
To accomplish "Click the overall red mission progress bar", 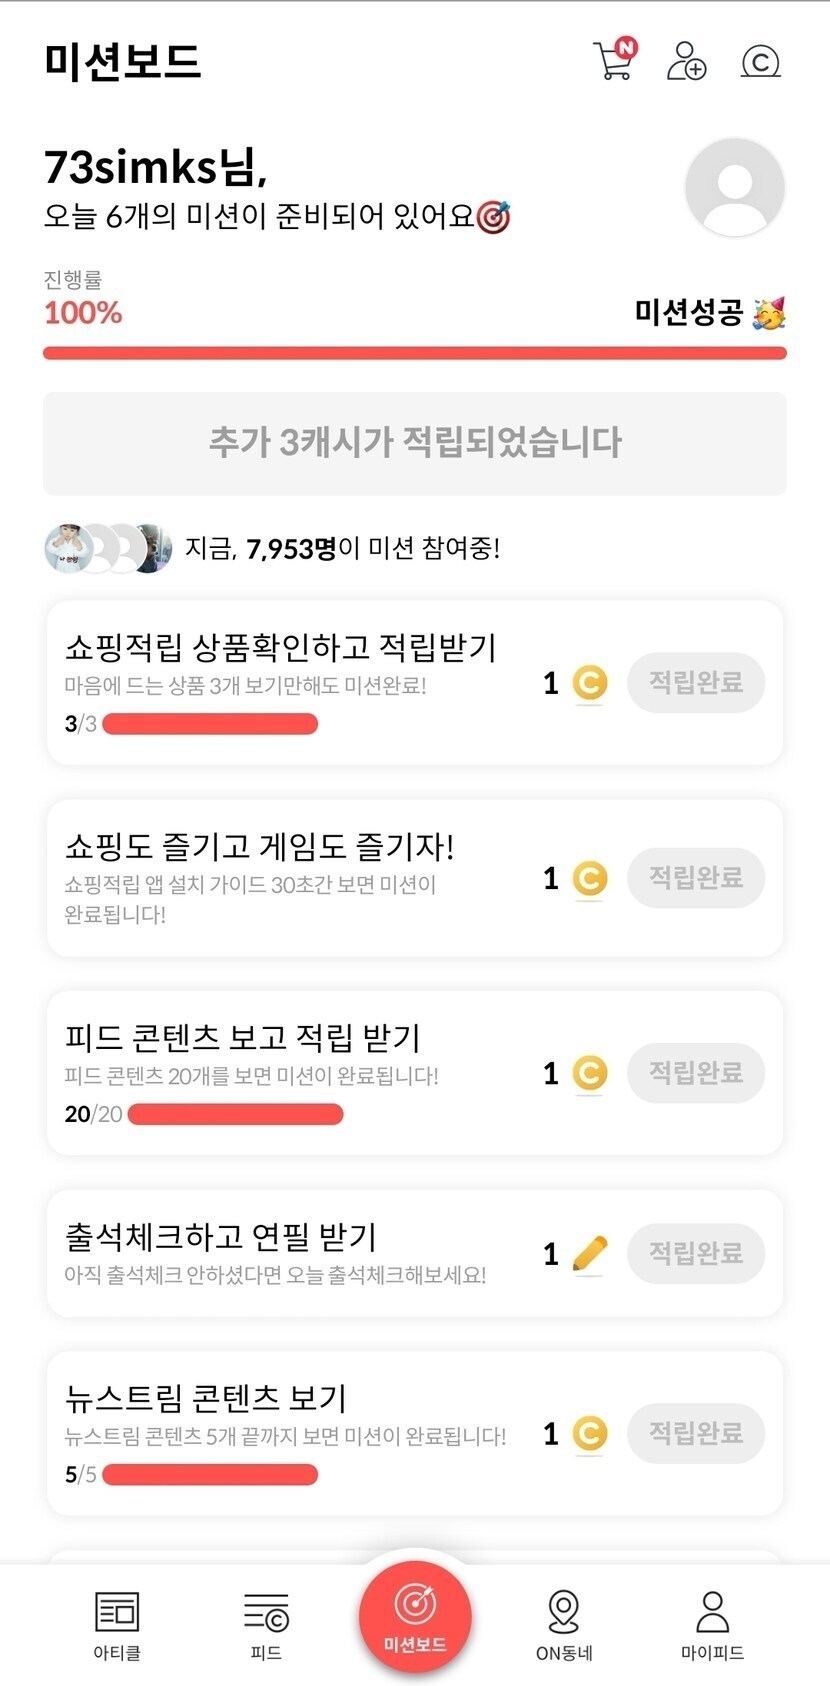I will coord(414,353).
